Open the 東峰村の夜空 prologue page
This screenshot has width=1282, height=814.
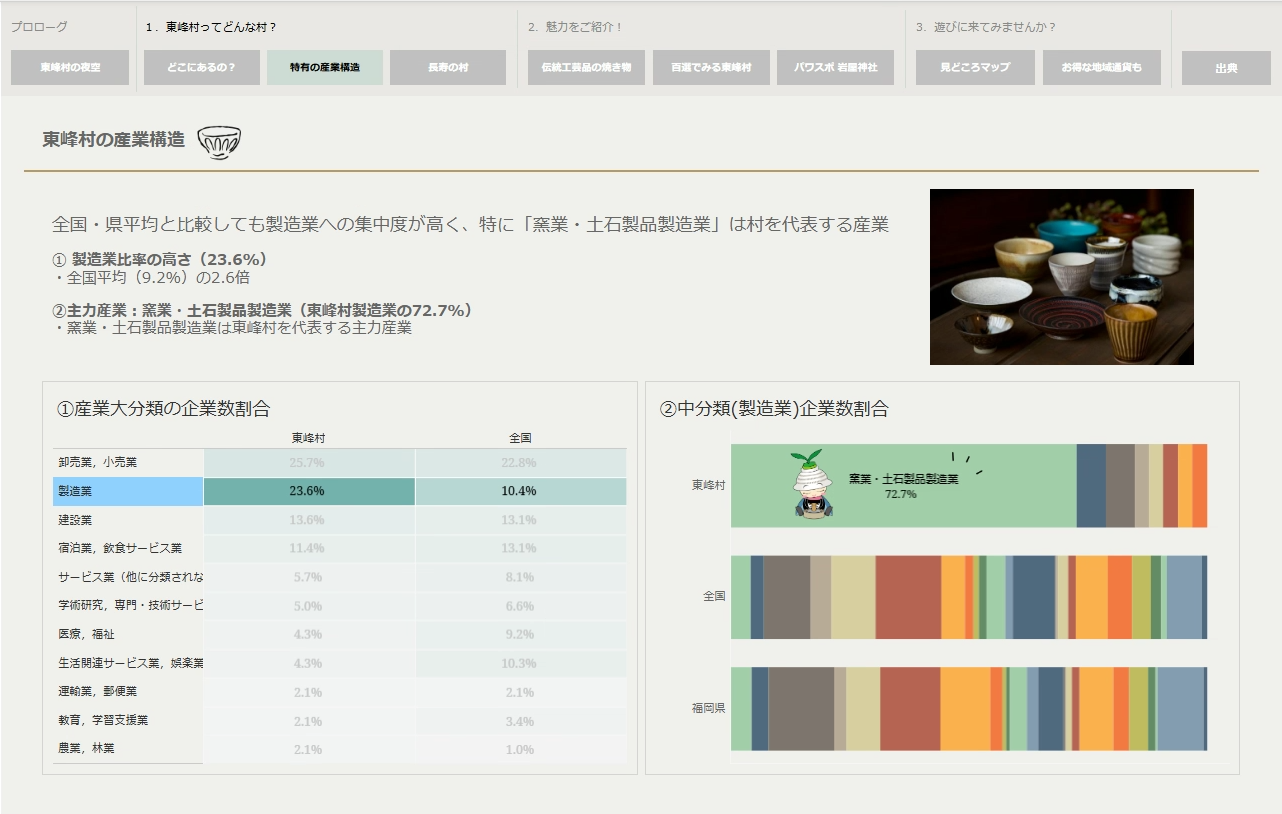70,68
